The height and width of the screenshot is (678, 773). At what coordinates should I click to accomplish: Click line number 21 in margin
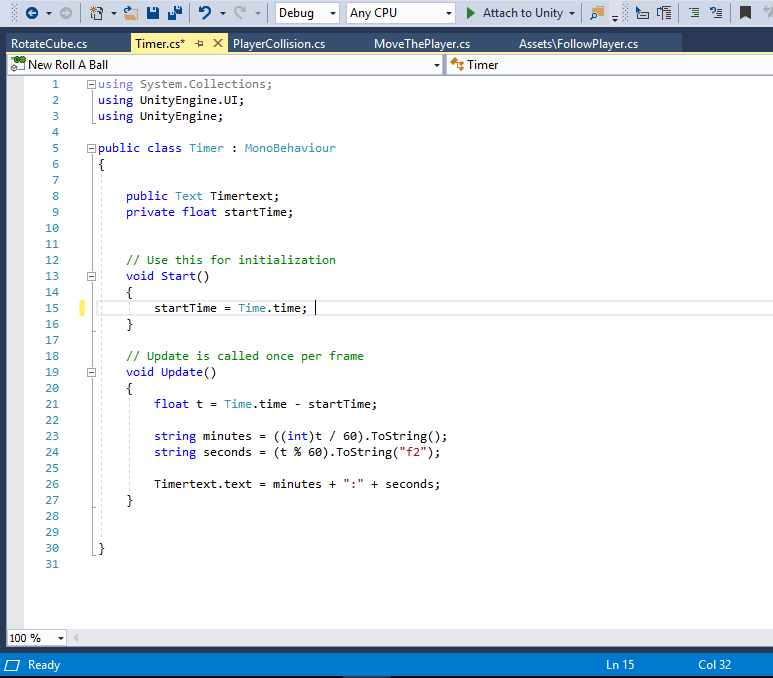[x=52, y=404]
